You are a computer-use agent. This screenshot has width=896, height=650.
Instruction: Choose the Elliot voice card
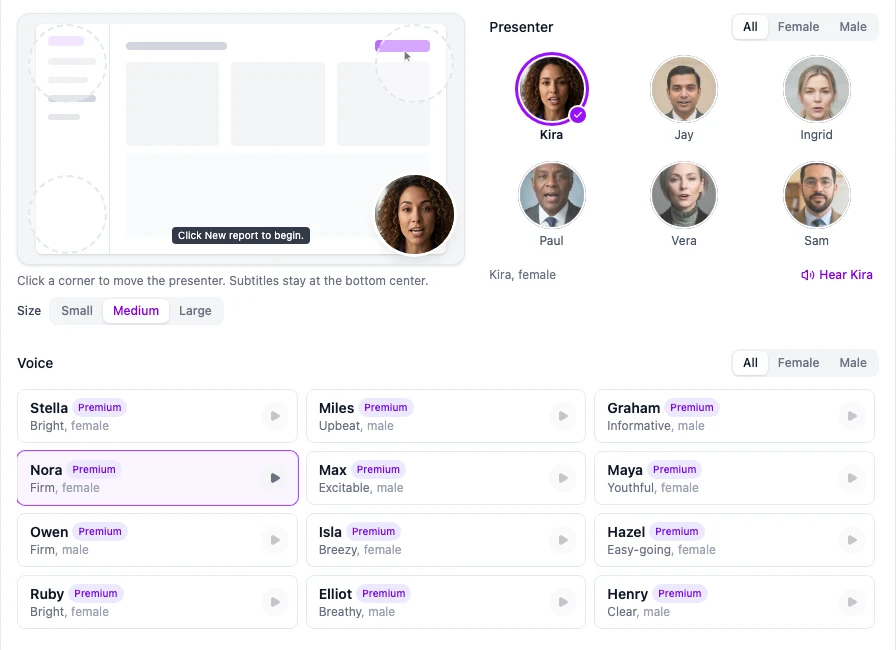coord(446,601)
